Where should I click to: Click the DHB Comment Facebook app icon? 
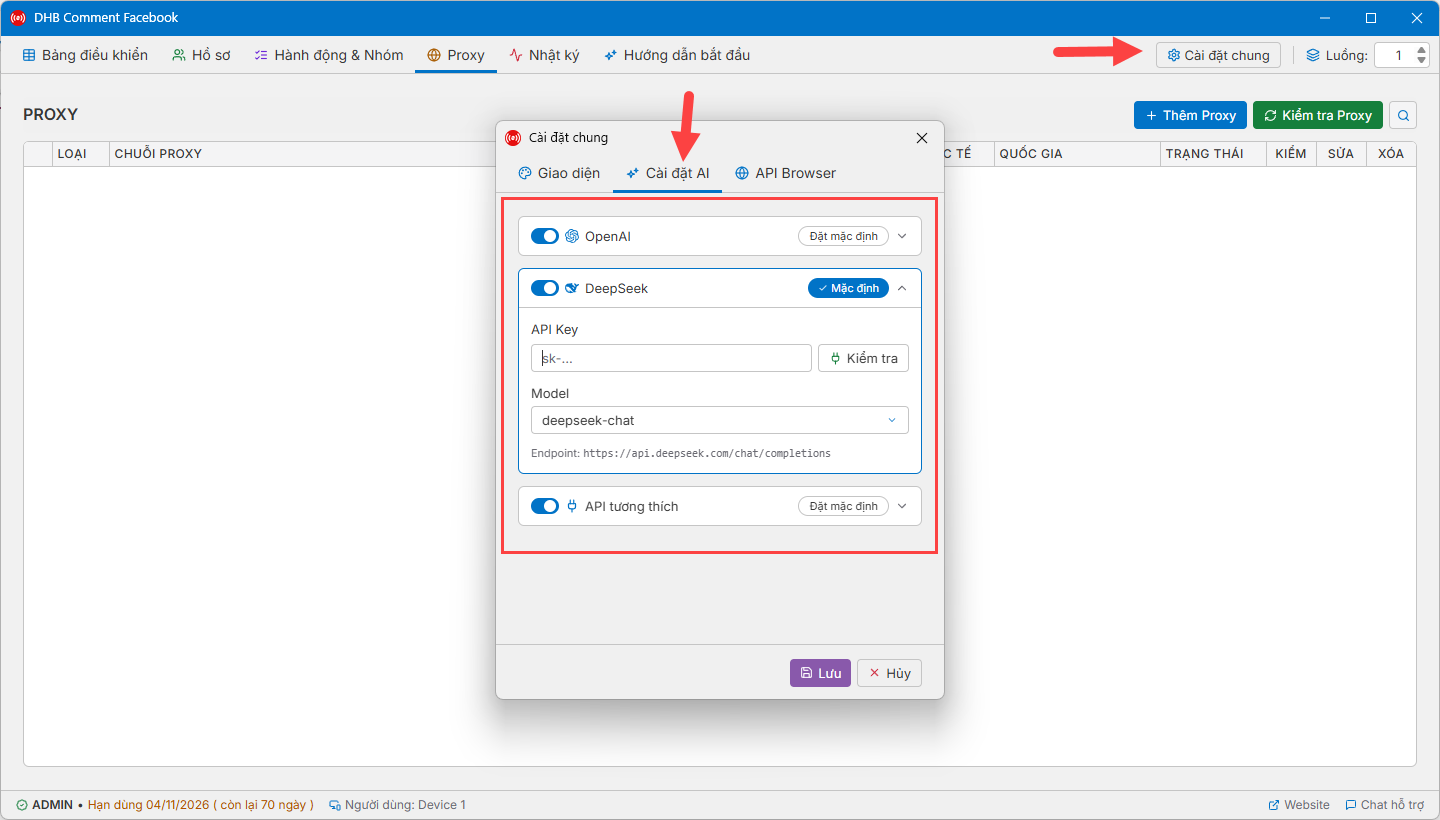(x=17, y=17)
